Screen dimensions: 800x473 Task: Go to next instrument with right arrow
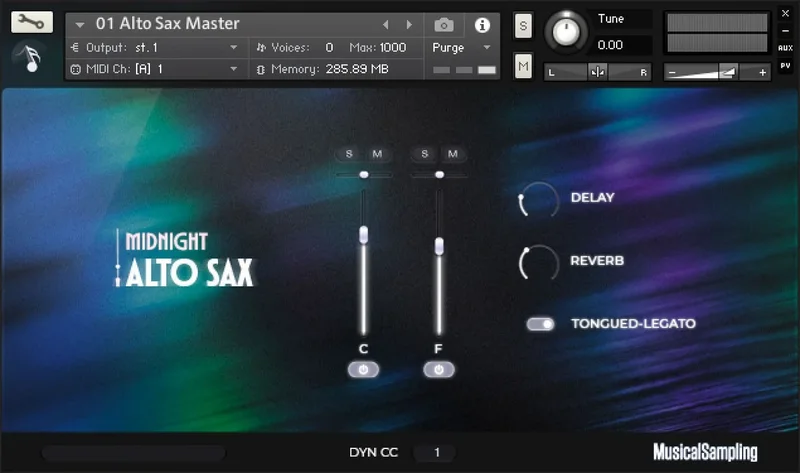click(x=409, y=24)
